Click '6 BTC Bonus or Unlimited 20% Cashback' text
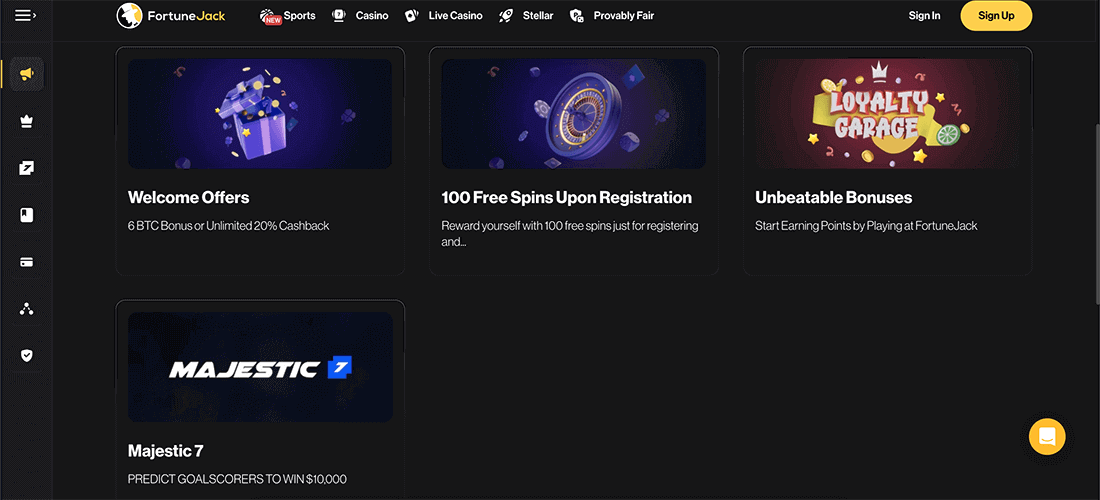Viewport: 1100px width, 500px height. tap(229, 226)
